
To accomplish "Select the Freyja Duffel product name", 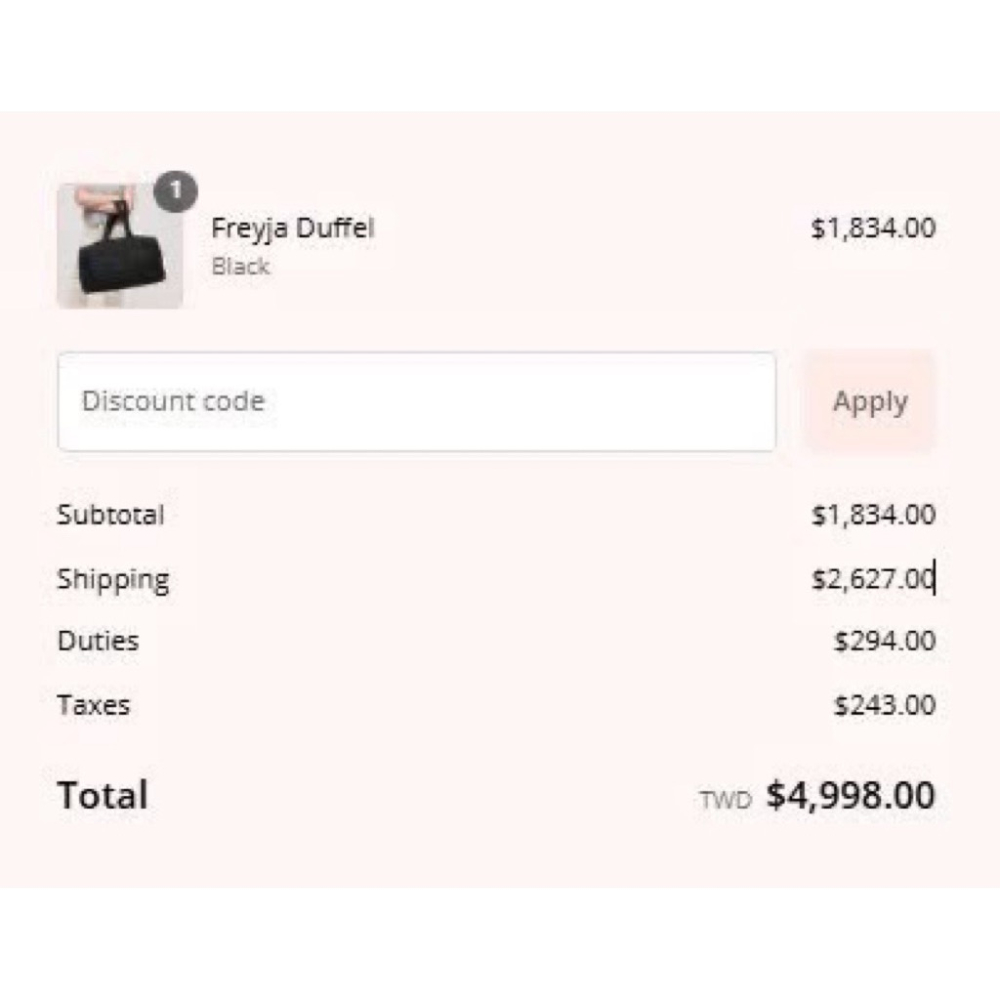I will point(292,228).
